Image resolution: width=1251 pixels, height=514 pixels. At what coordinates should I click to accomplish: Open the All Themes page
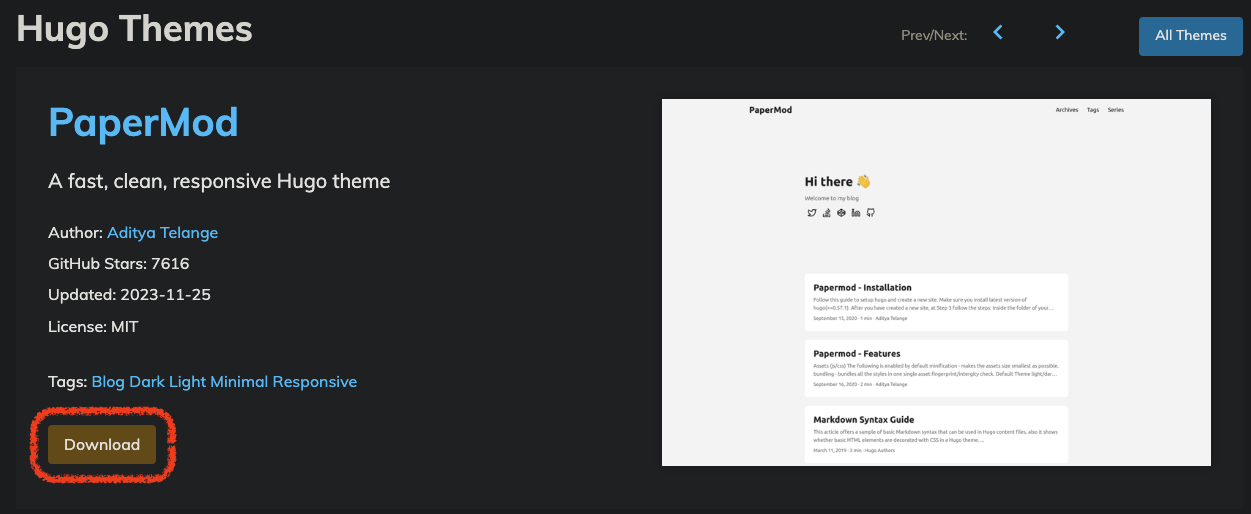tap(1190, 36)
